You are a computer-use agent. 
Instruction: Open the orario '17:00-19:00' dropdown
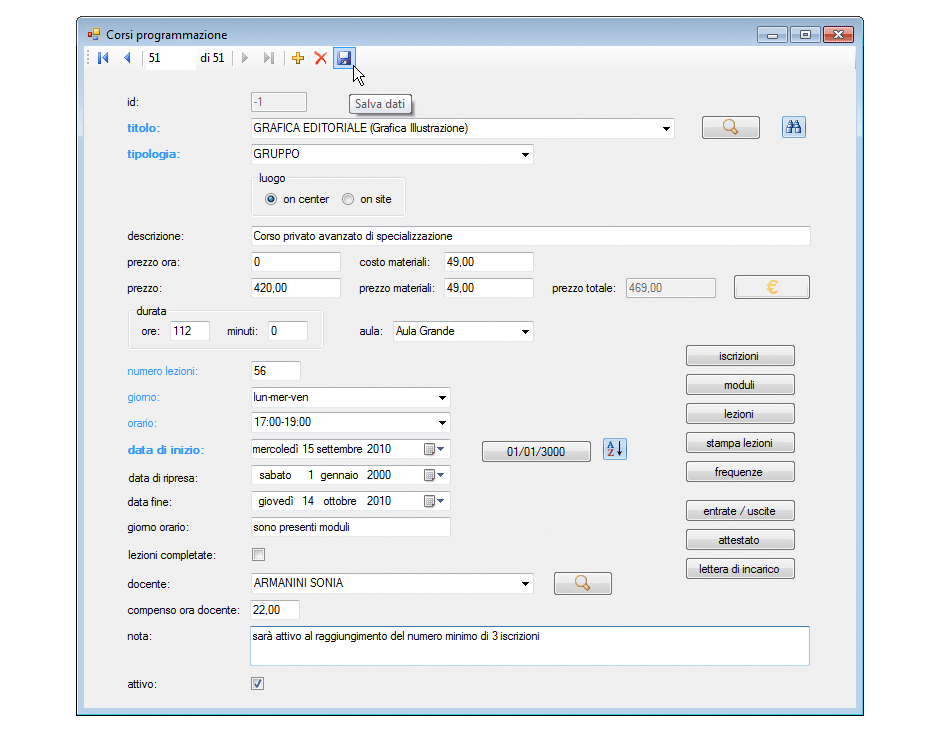click(442, 423)
